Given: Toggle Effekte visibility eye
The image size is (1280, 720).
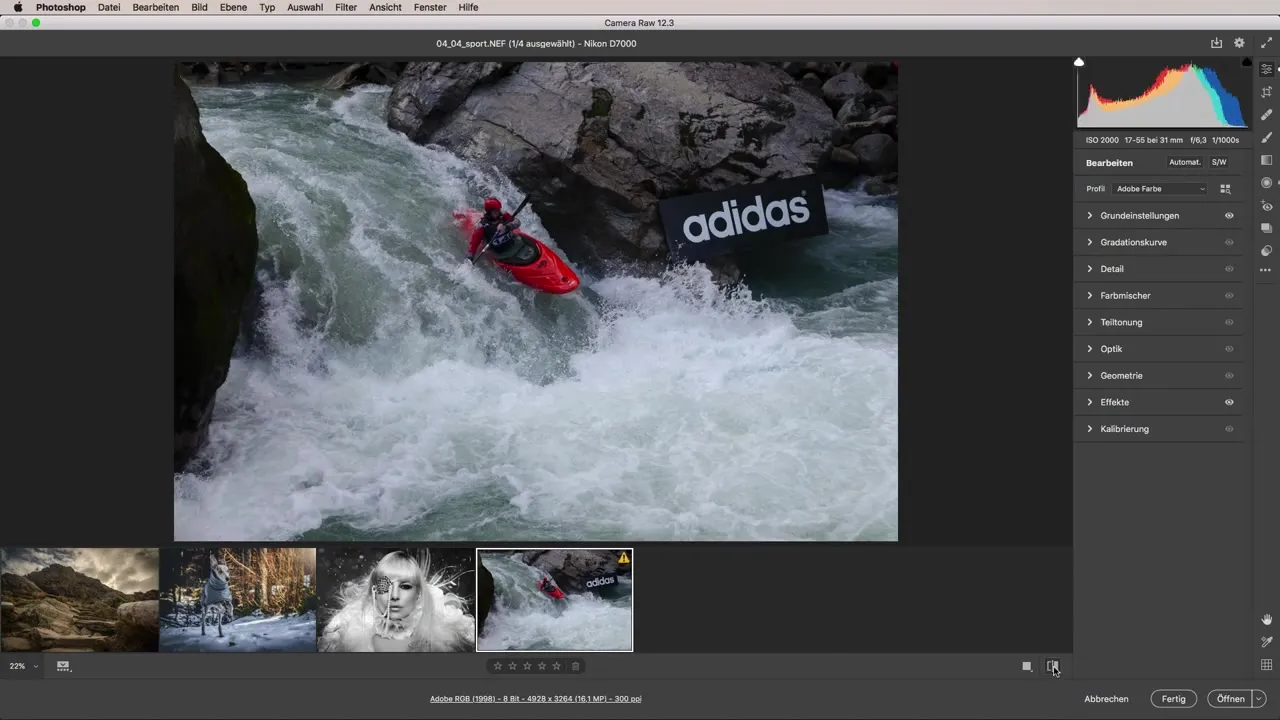Looking at the screenshot, I should point(1229,402).
